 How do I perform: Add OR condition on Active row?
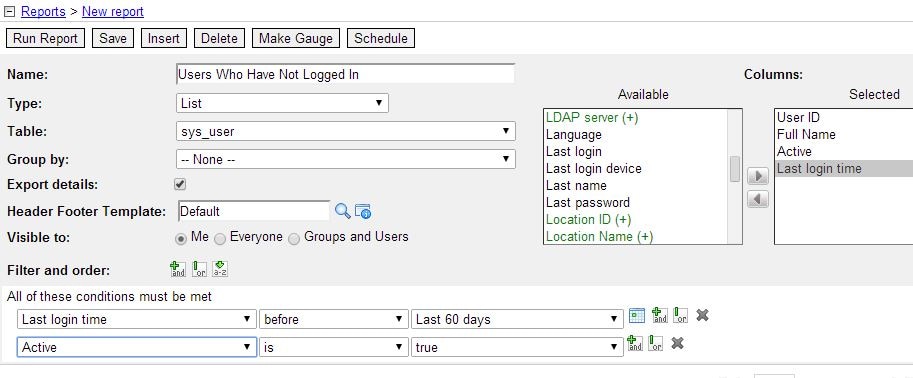pyautogui.click(x=656, y=343)
